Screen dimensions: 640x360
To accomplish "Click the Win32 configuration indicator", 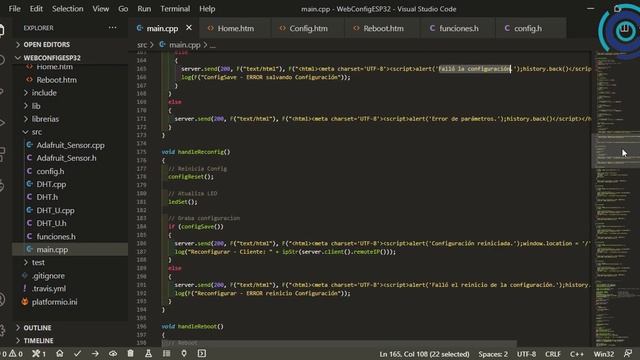I will coord(603,354).
